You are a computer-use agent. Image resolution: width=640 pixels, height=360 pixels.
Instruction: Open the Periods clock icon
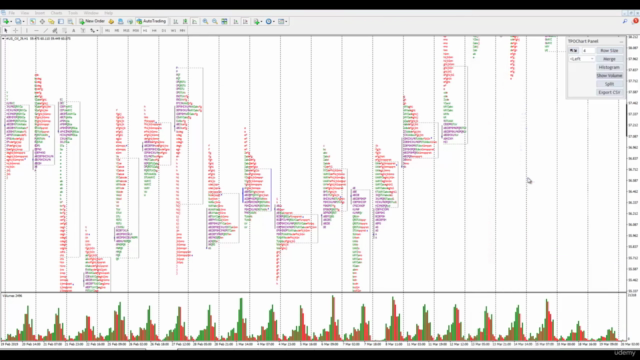tap(269, 21)
